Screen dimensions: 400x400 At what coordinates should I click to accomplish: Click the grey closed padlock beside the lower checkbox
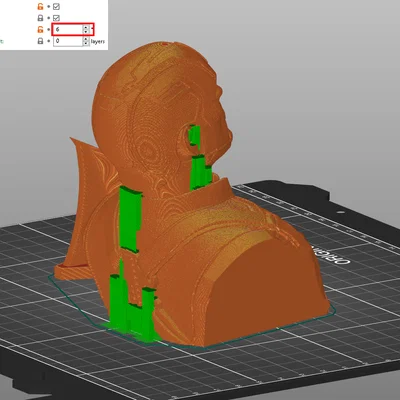point(40,18)
